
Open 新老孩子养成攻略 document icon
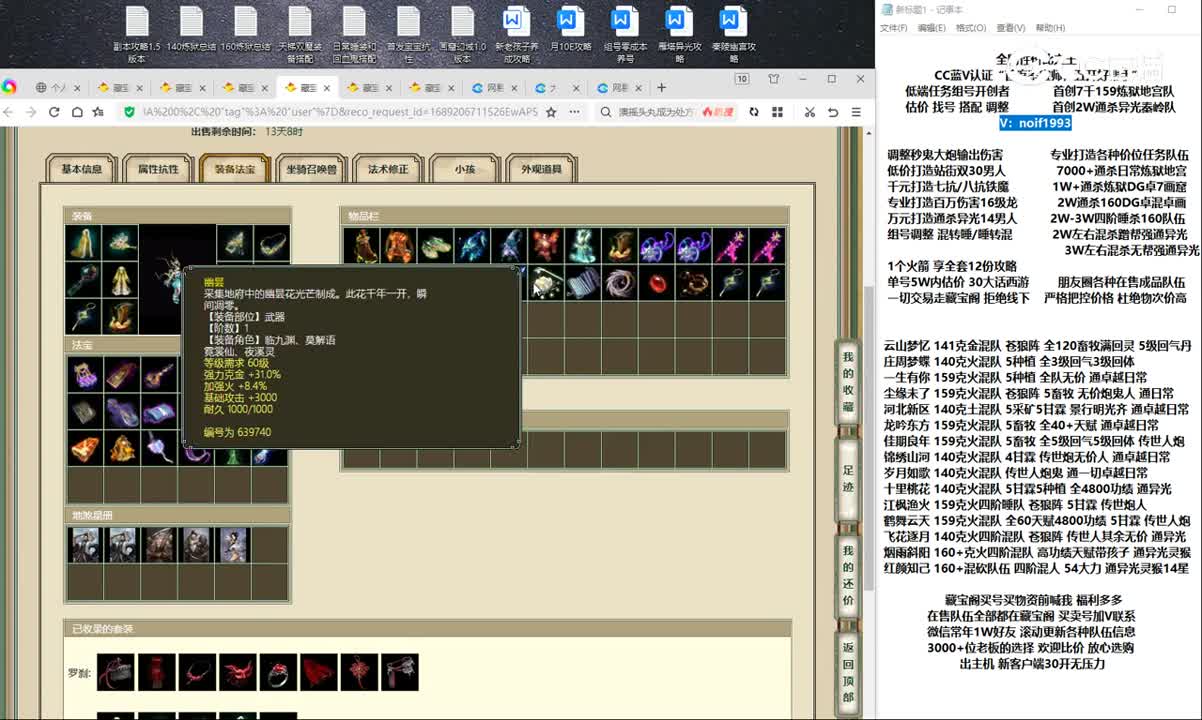pos(516,34)
